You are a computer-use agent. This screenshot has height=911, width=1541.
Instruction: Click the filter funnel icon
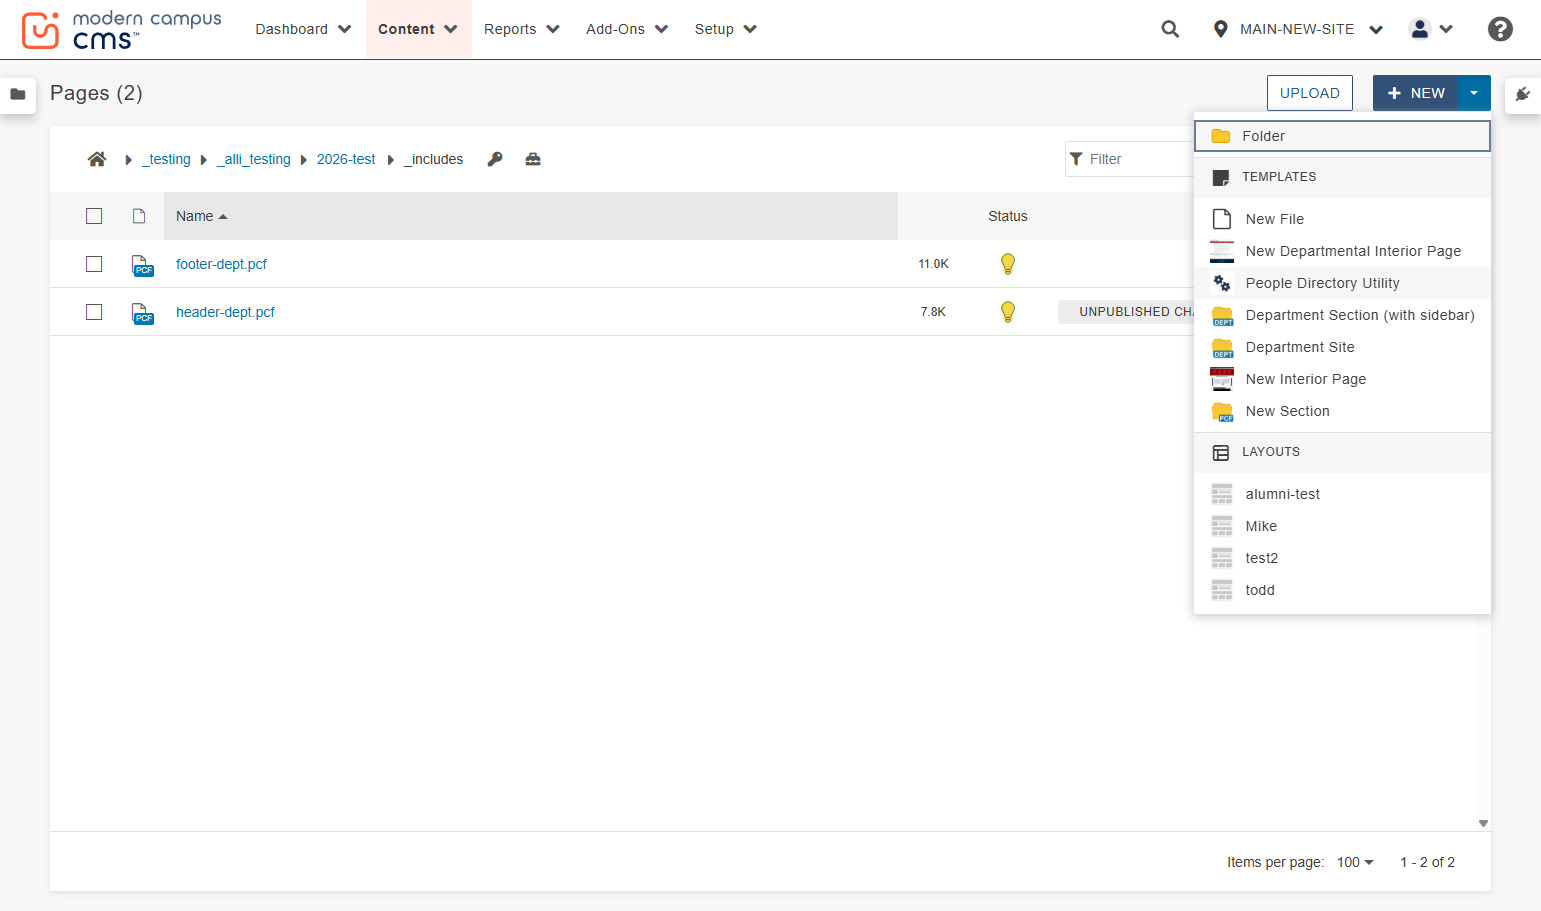1076,159
